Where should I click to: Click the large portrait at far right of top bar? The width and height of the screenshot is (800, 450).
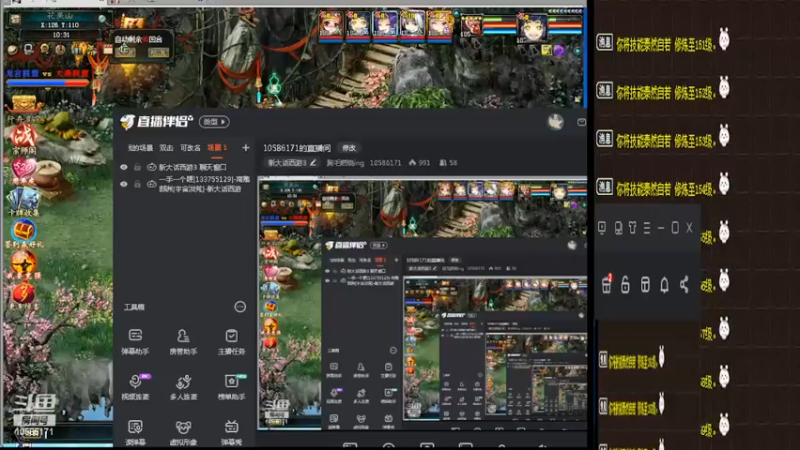532,28
